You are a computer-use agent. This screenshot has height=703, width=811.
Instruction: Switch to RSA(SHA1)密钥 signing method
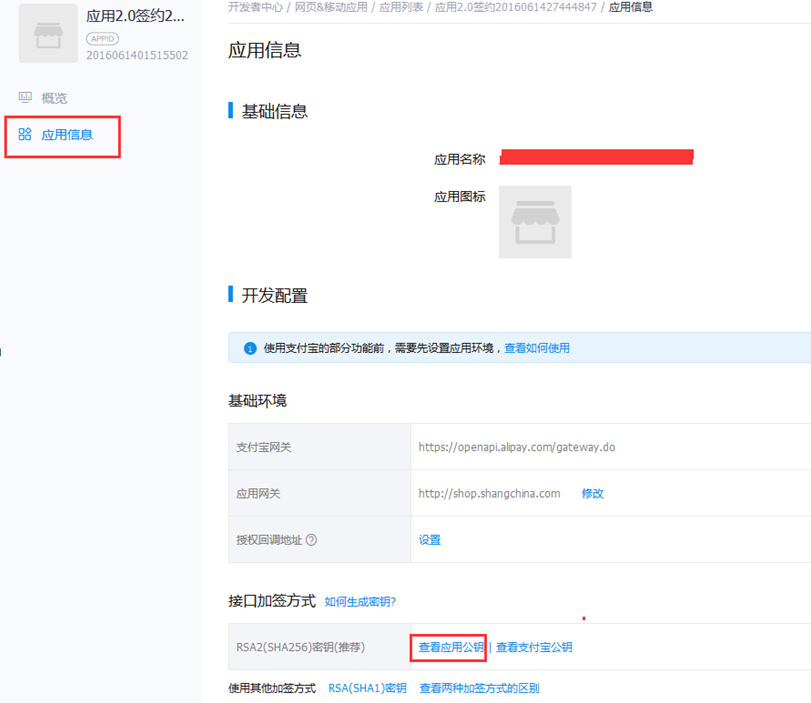pos(367,688)
